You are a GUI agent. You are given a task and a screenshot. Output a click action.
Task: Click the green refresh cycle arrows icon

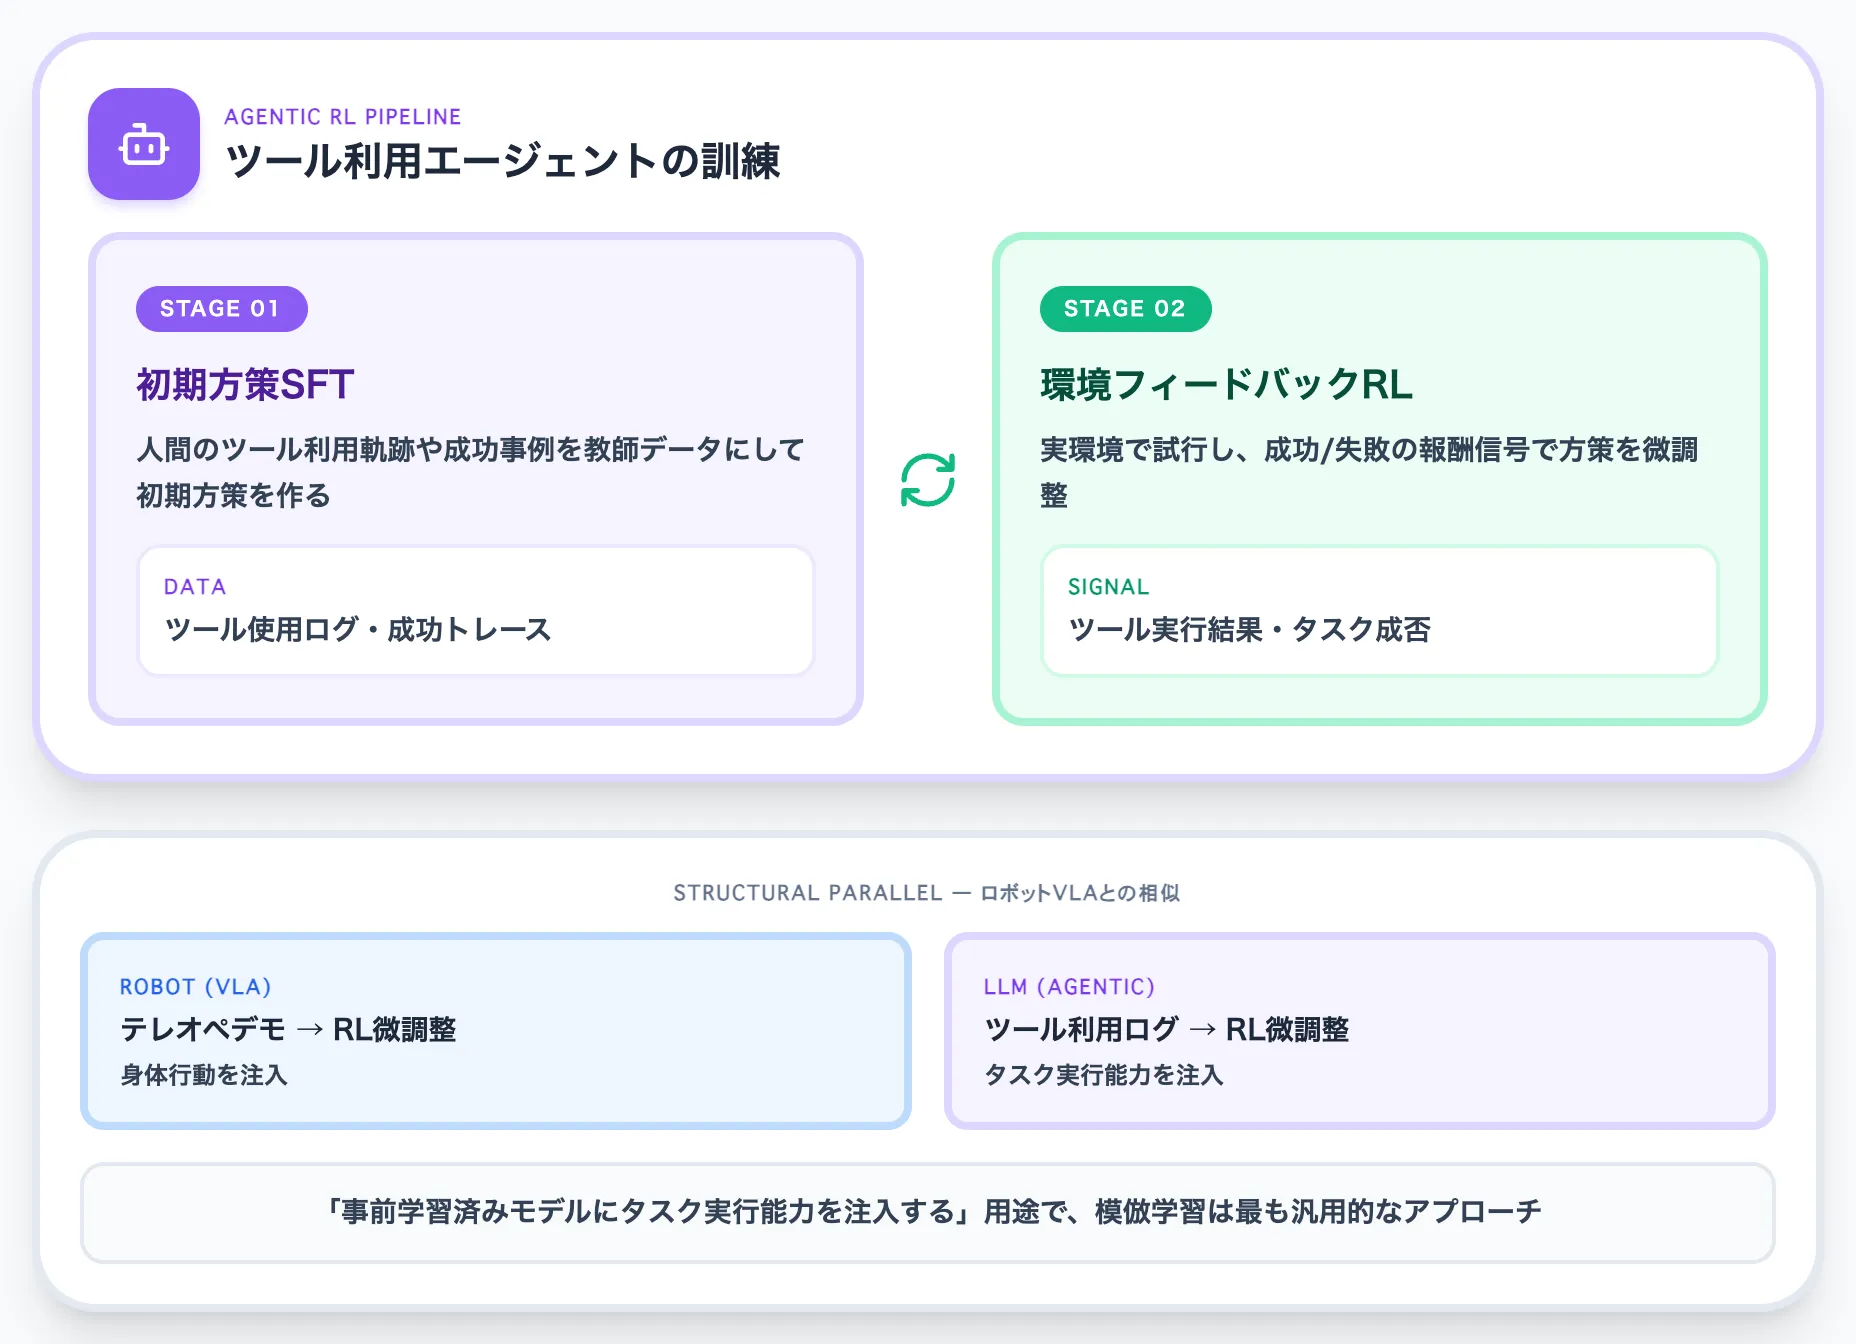coord(928,480)
